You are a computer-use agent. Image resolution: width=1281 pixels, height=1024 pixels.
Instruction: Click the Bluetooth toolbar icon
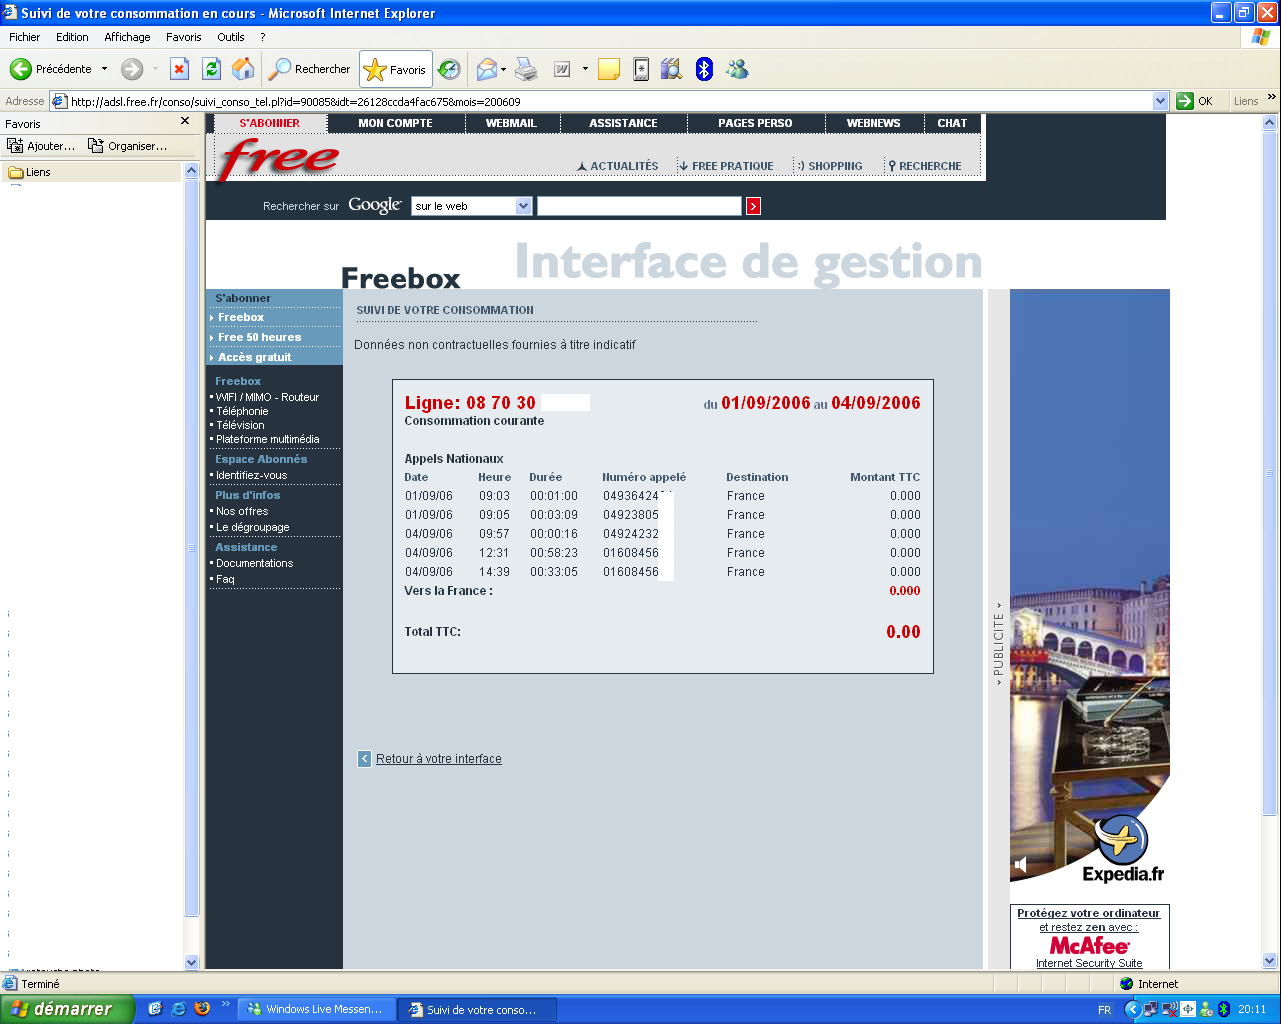pos(704,69)
